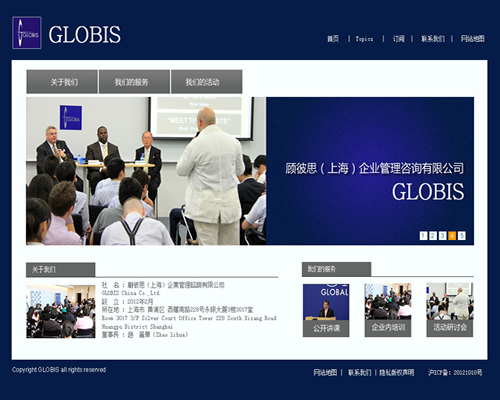Click the GLOBIS logo icon in header

(x=27, y=33)
